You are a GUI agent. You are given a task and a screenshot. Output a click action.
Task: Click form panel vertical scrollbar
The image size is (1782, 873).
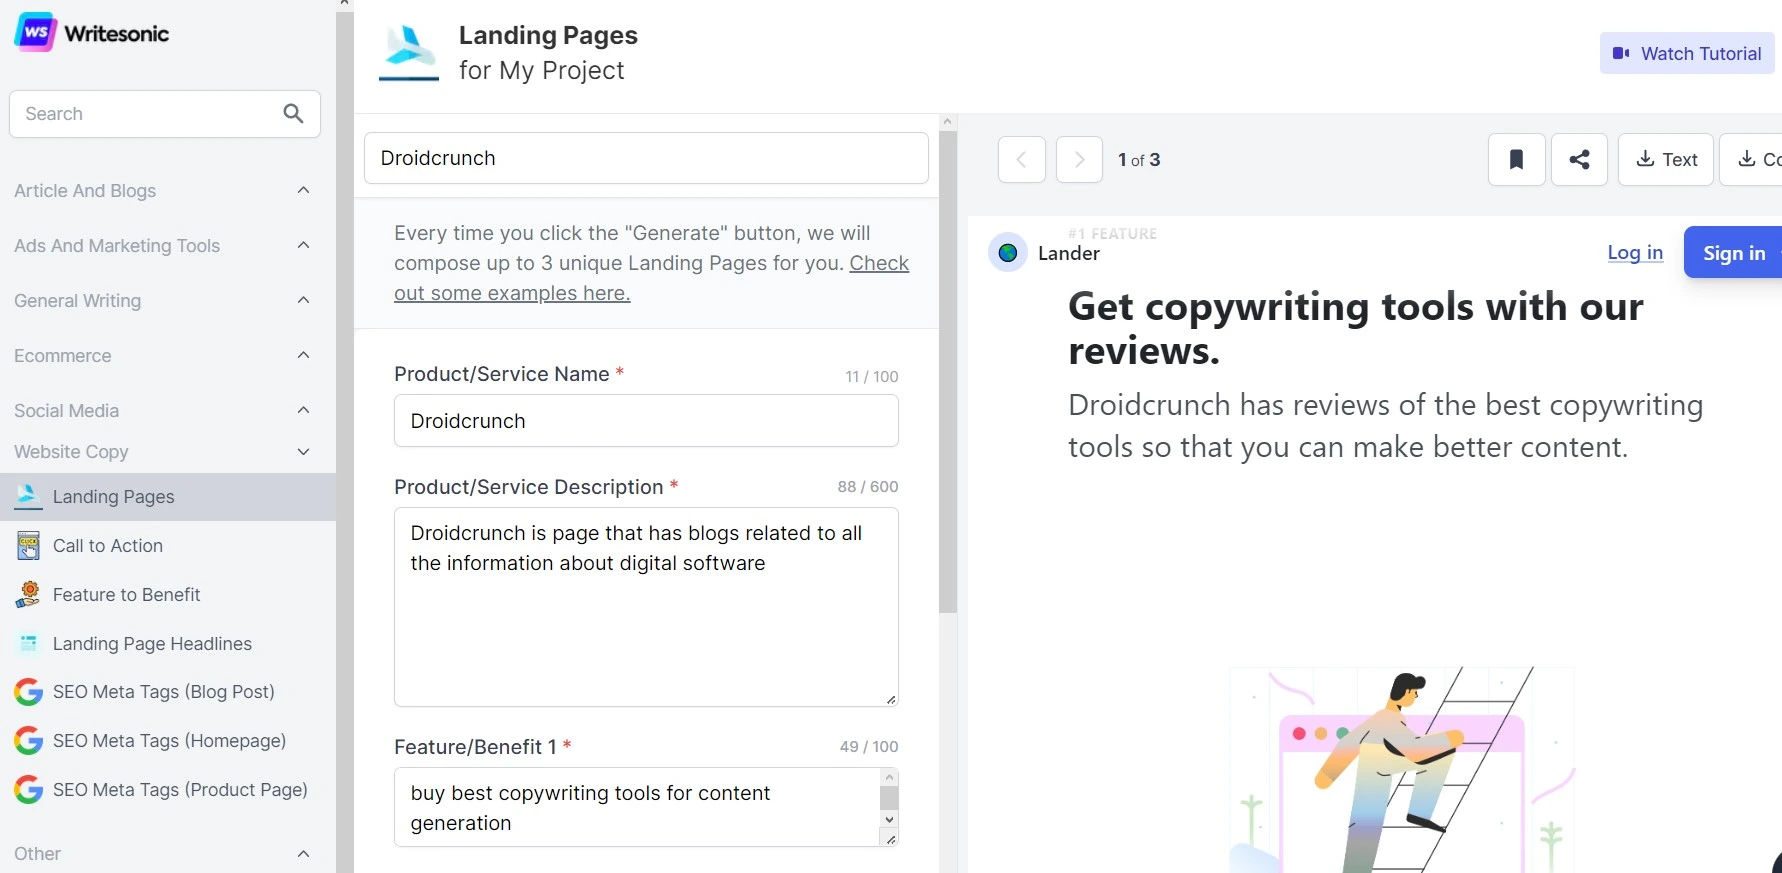(948, 372)
